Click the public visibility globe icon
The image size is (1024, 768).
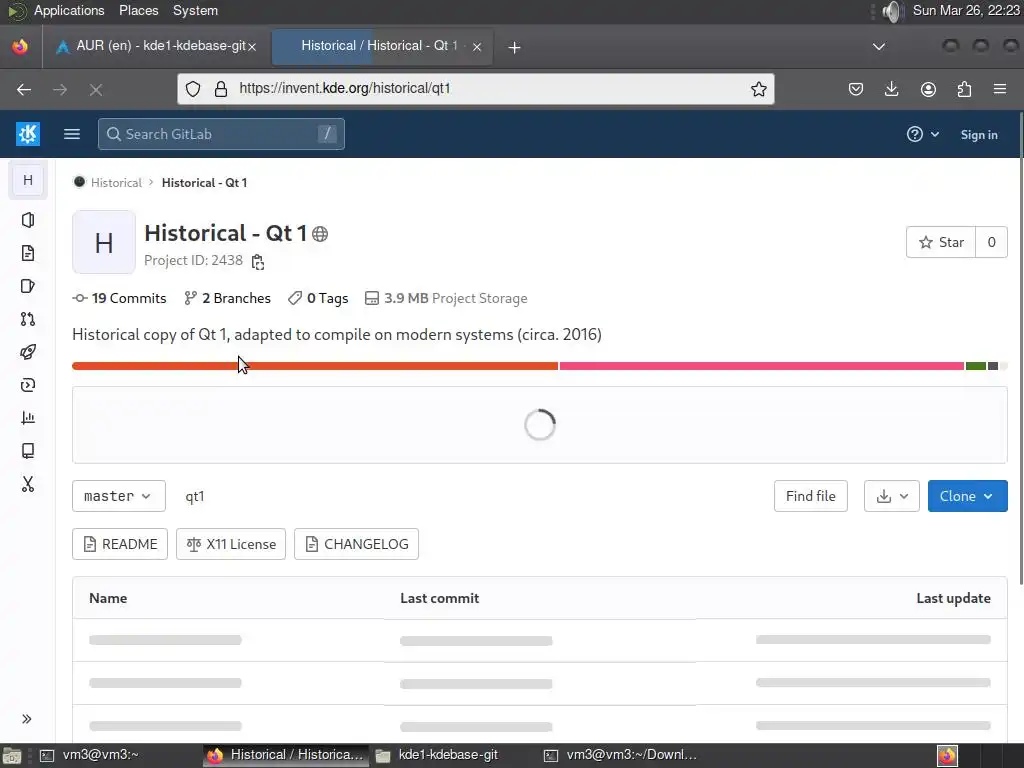pos(320,234)
